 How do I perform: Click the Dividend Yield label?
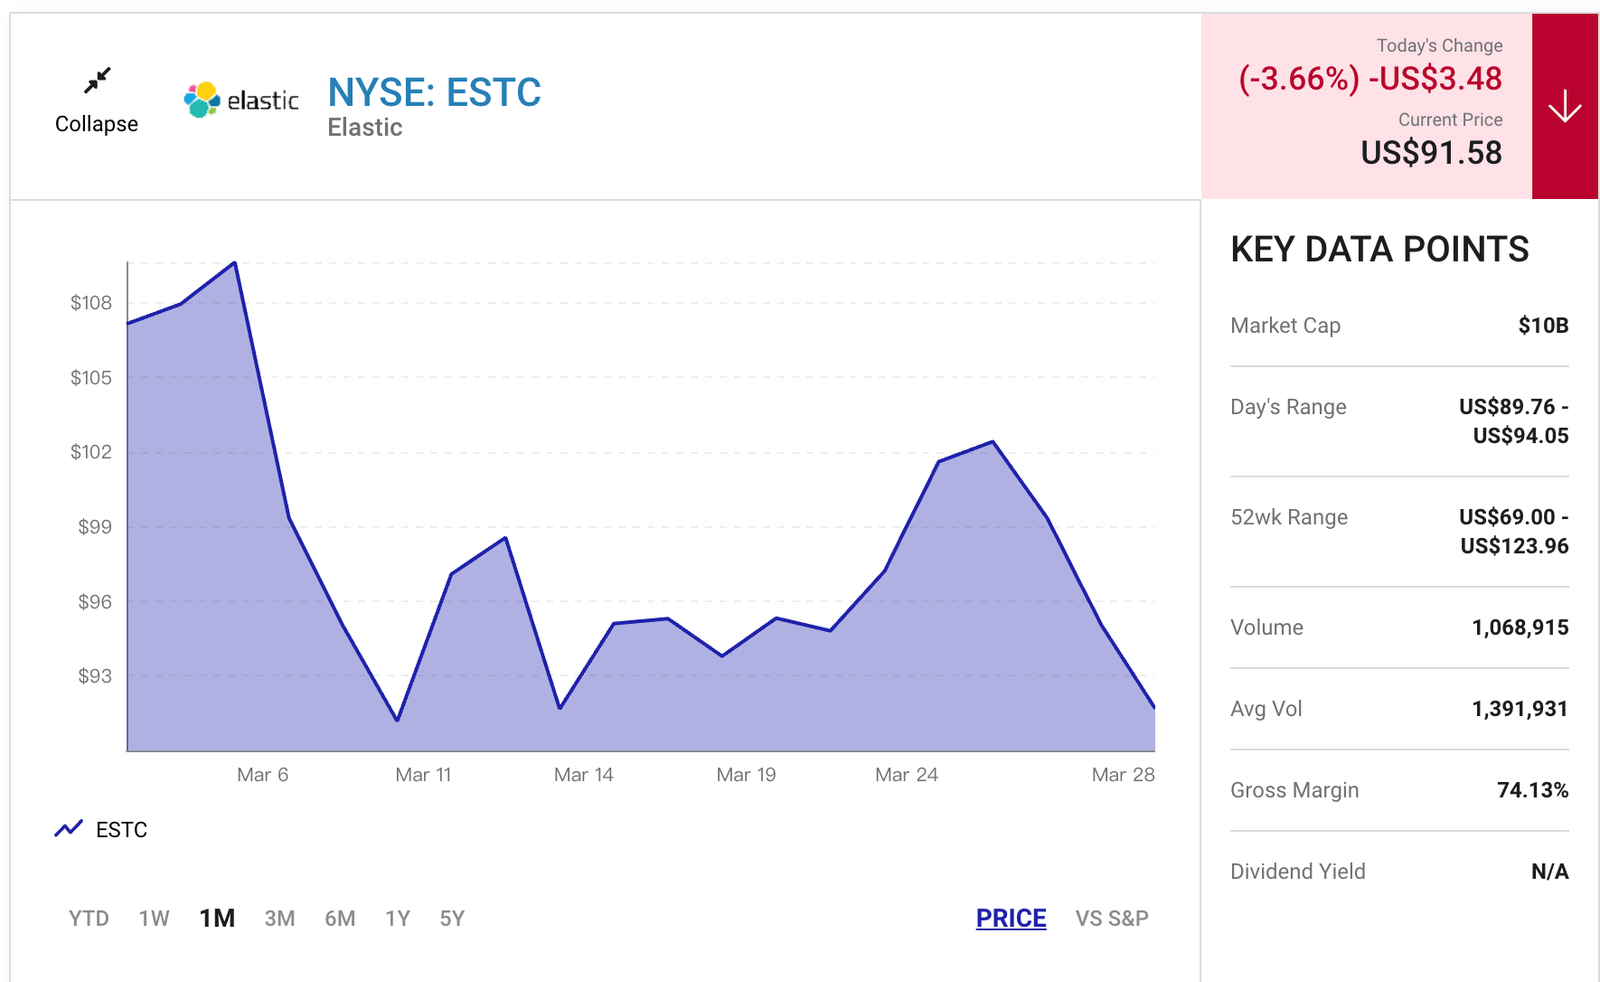coord(1297,871)
